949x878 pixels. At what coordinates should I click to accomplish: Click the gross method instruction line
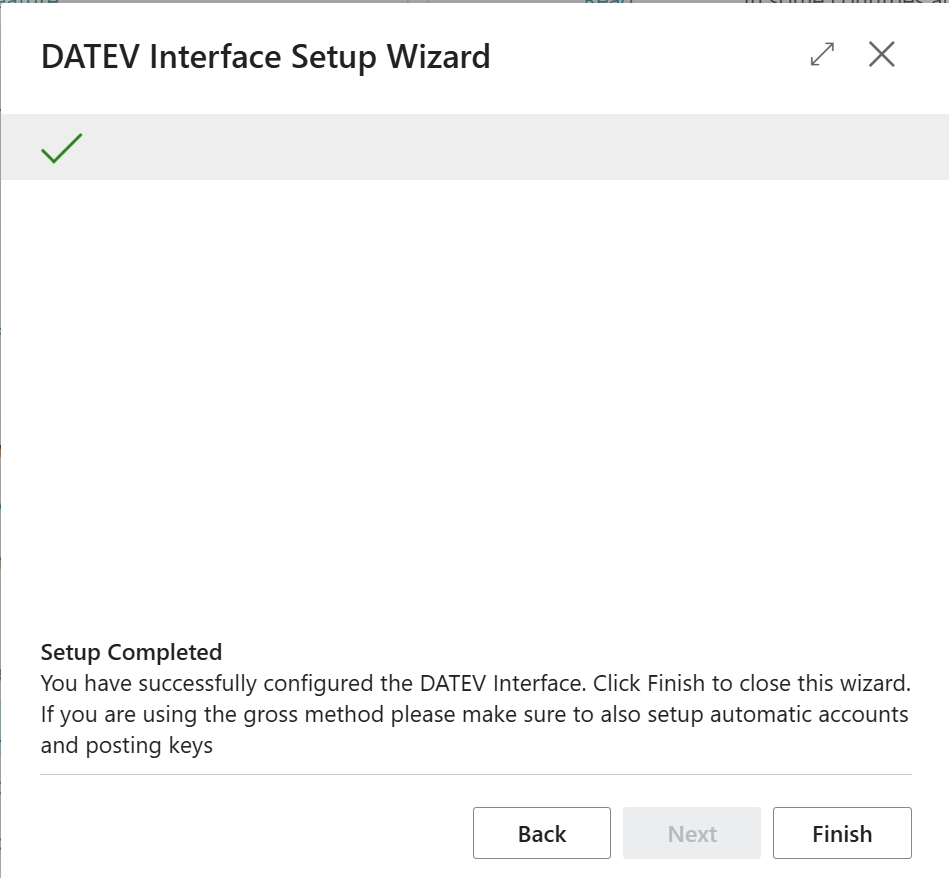click(x=474, y=715)
